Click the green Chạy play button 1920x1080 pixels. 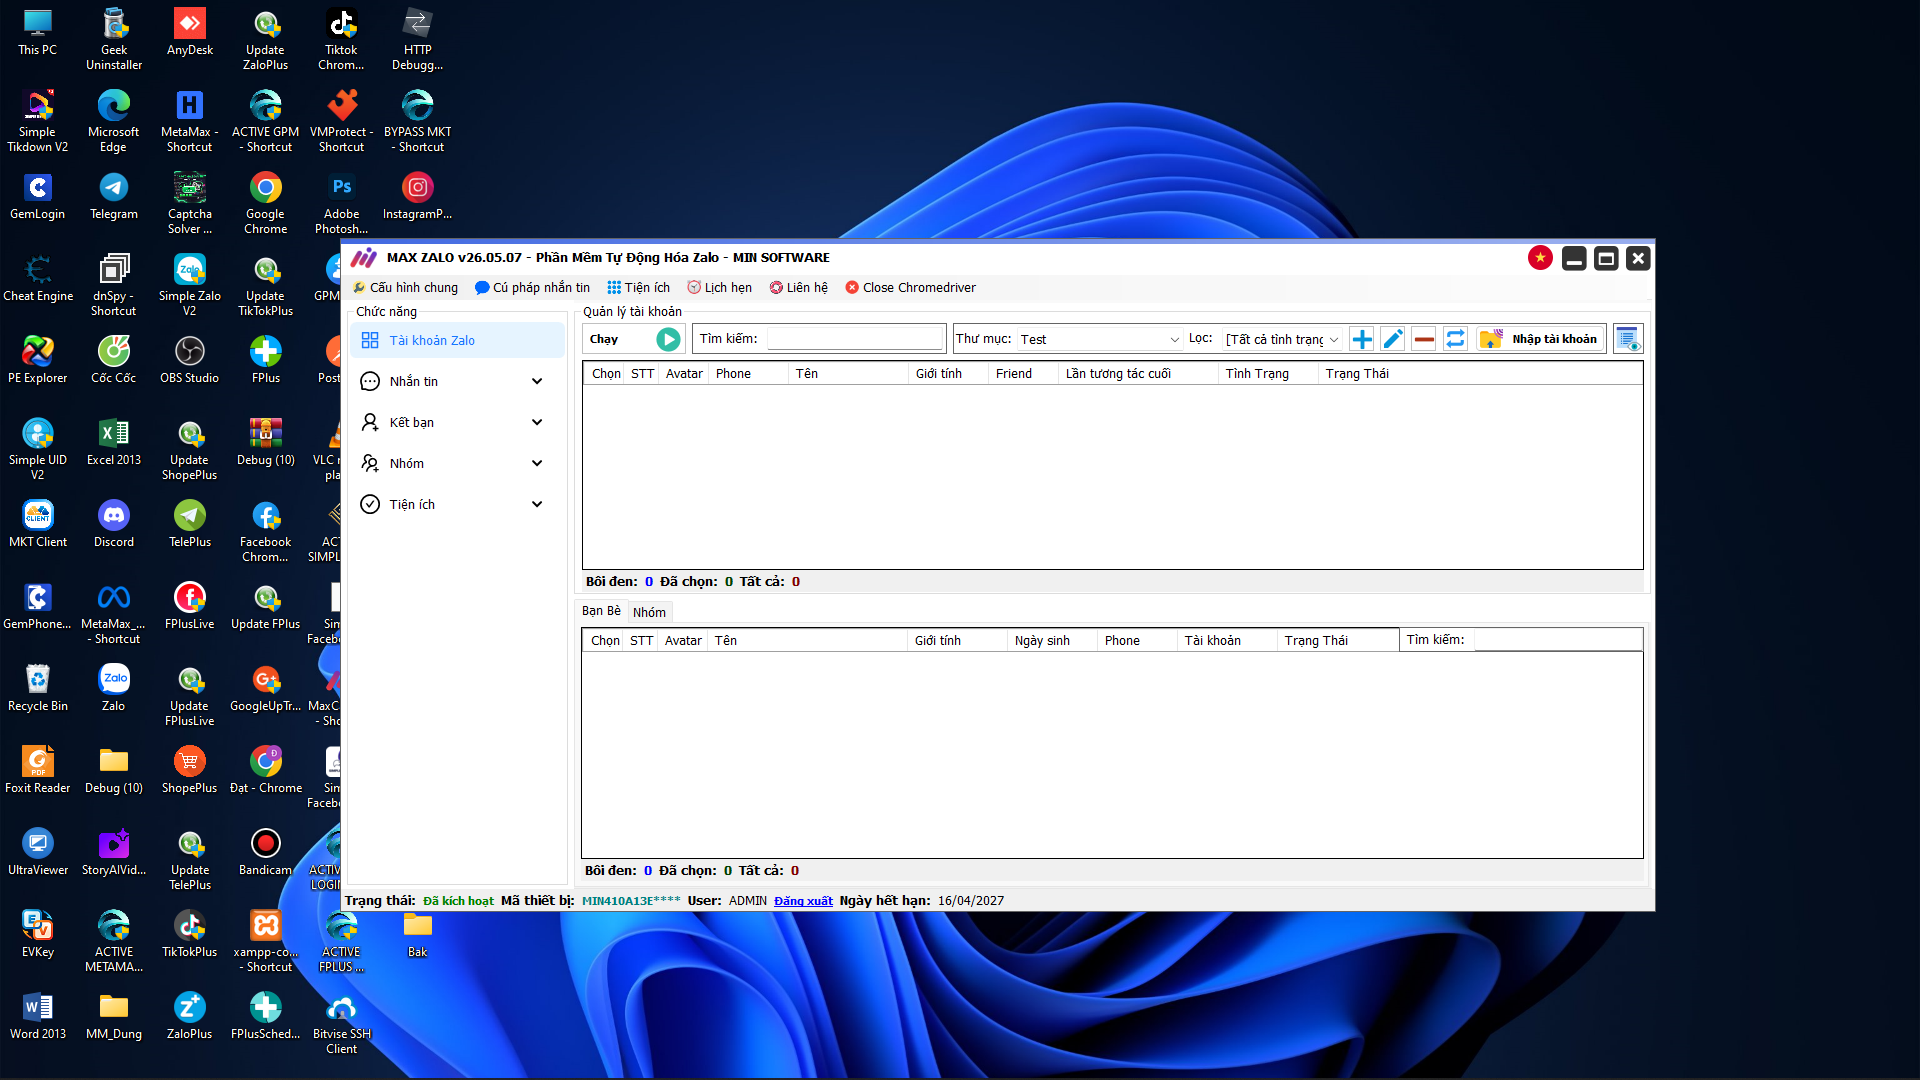(x=668, y=339)
